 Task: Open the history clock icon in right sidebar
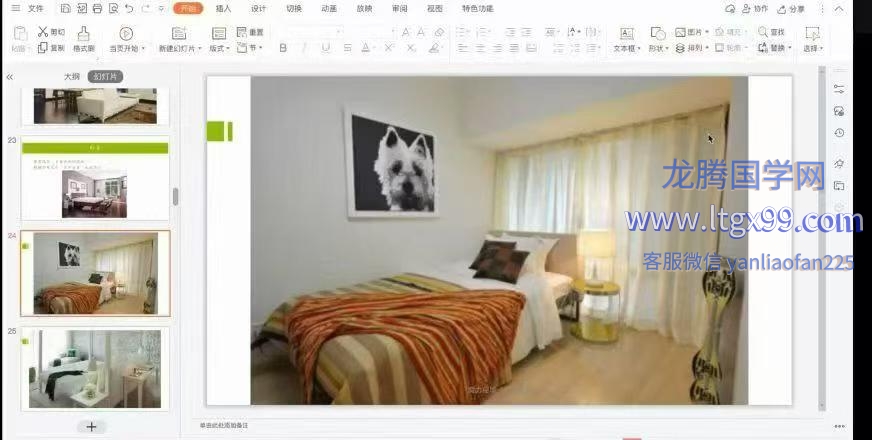tap(839, 133)
